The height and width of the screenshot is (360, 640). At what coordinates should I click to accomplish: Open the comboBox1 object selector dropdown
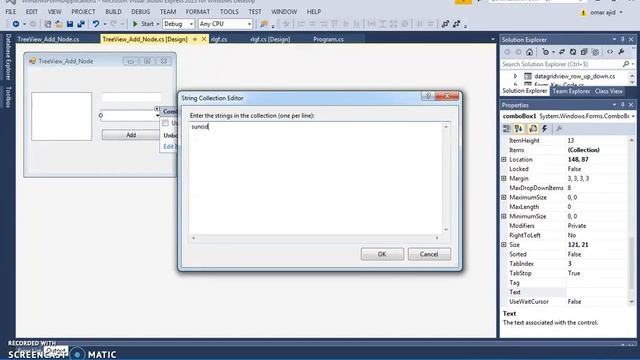(x=633, y=116)
